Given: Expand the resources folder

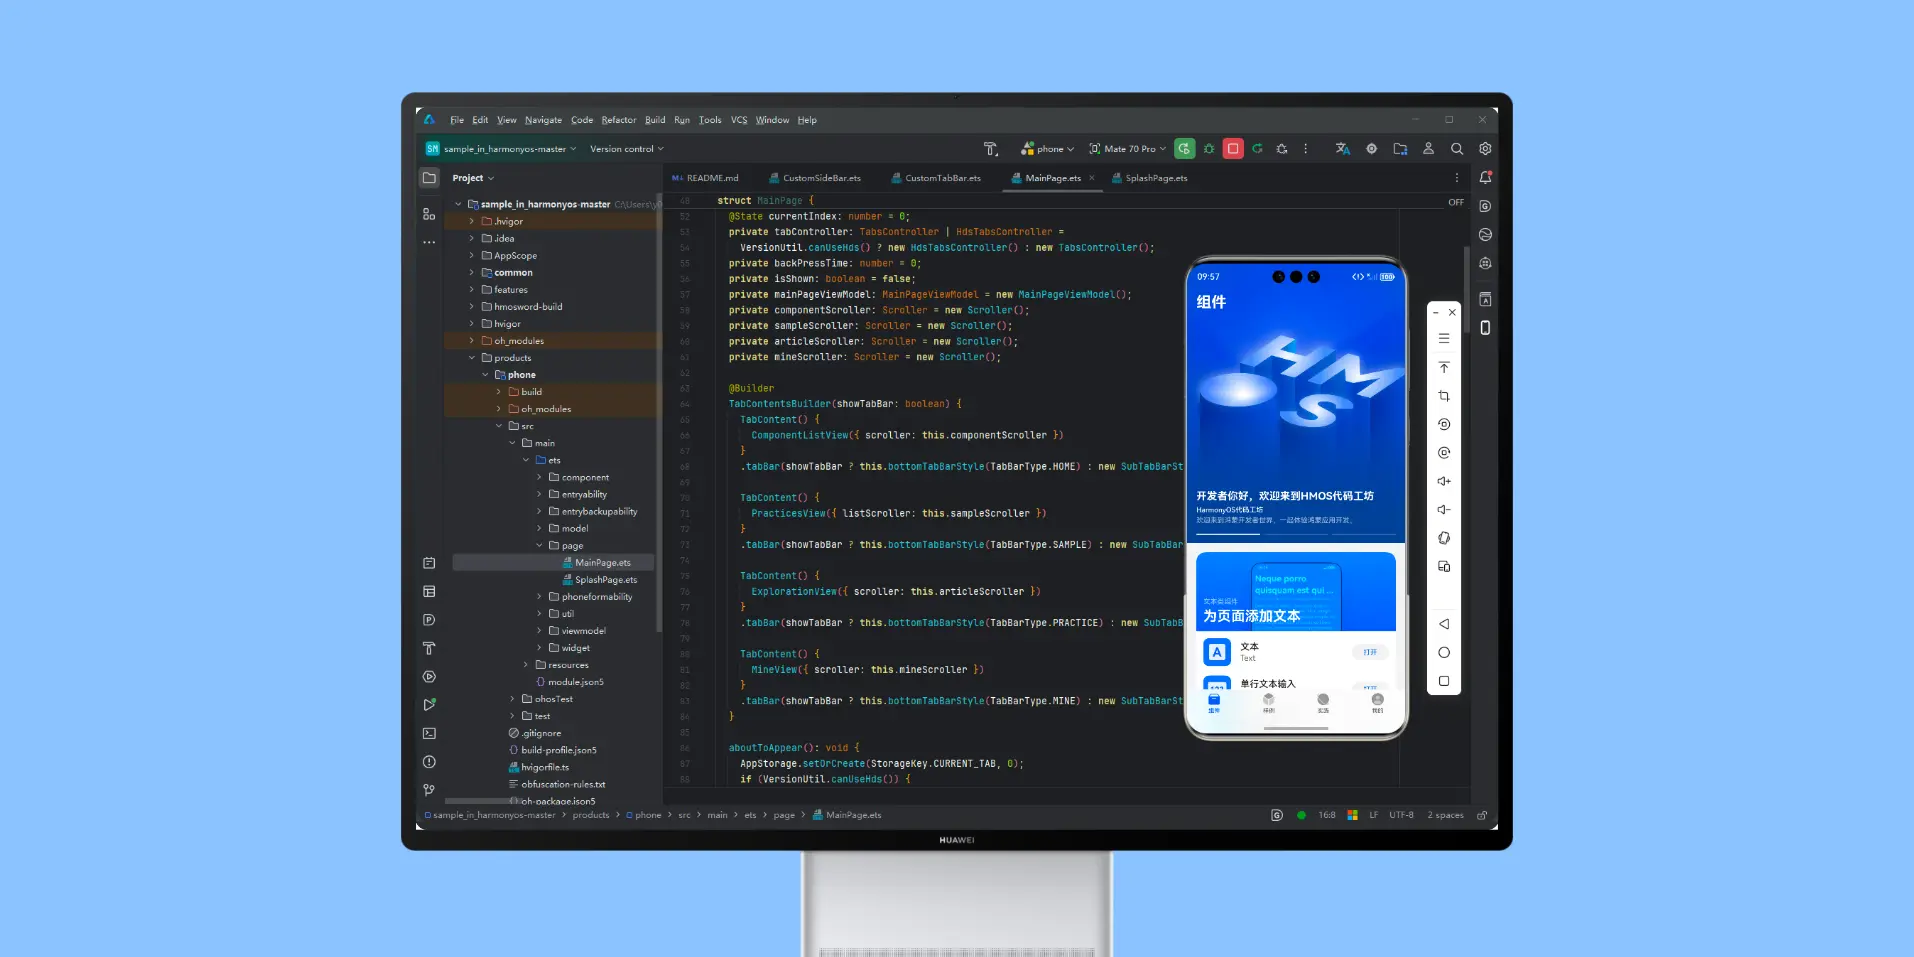Looking at the screenshot, I should point(526,665).
